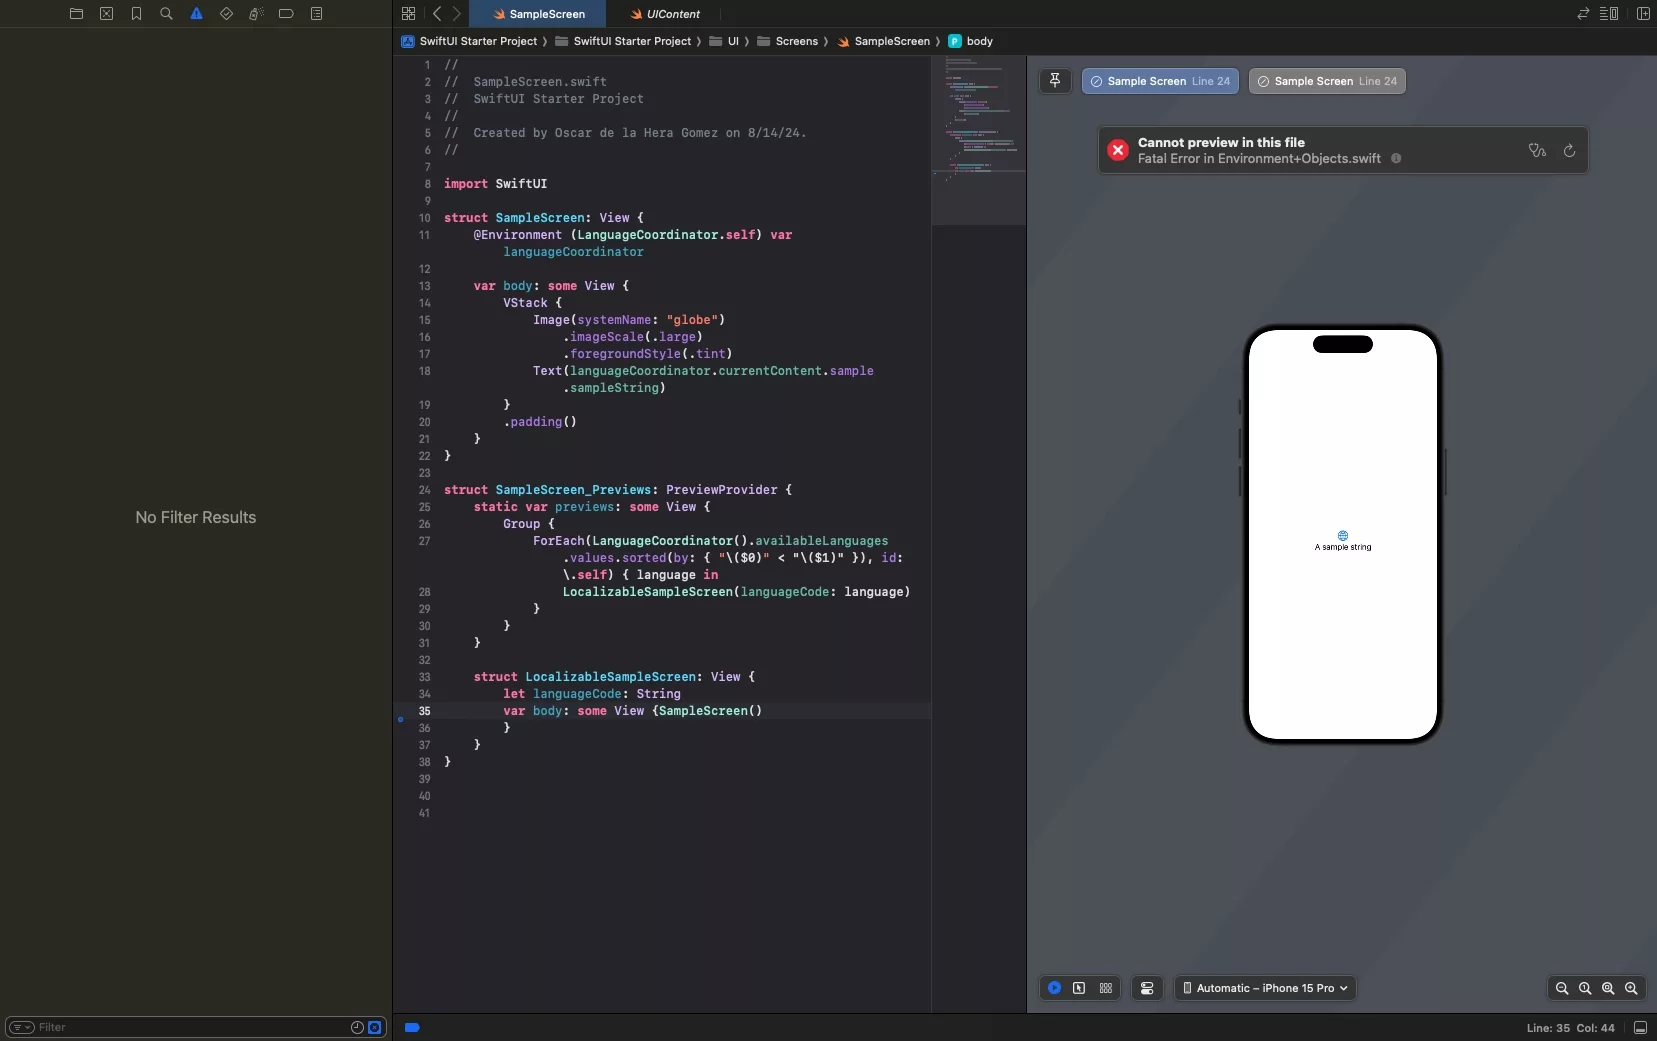Click the blue debug bar indicator

(x=412, y=1027)
